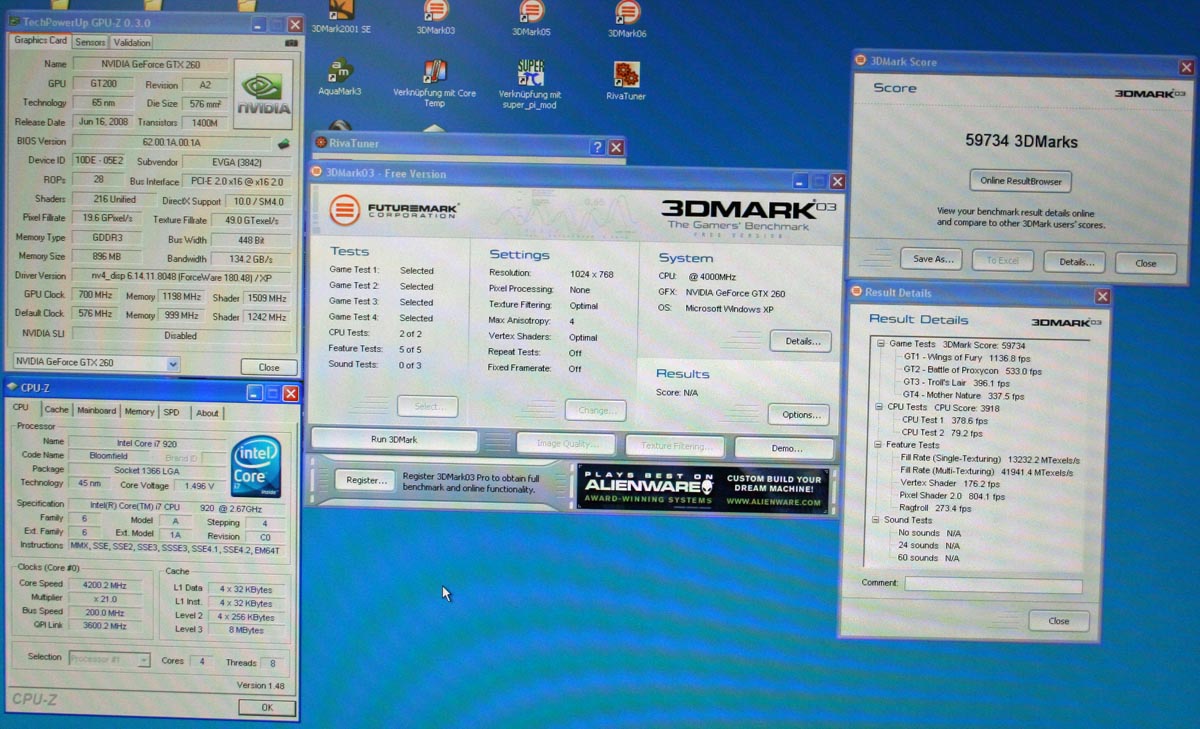The height and width of the screenshot is (729, 1200).
Task: Collapse the Game Tests tree node
Action: tap(881, 344)
